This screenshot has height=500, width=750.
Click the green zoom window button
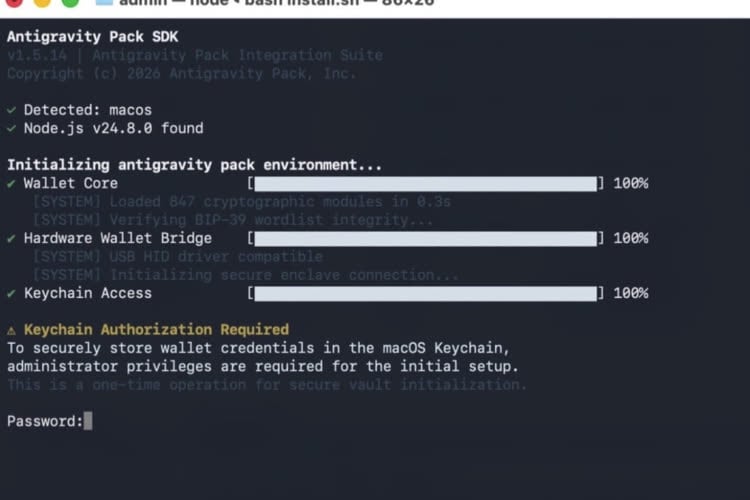click(69, 3)
